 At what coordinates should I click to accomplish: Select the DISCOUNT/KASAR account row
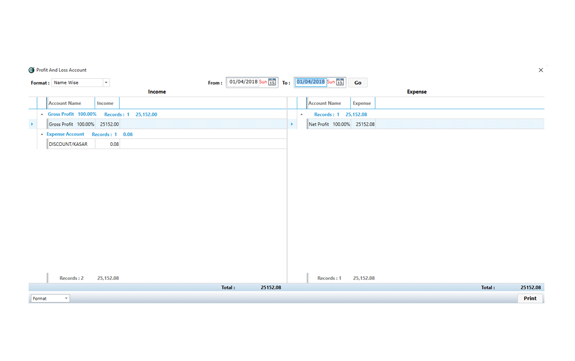click(x=161, y=144)
